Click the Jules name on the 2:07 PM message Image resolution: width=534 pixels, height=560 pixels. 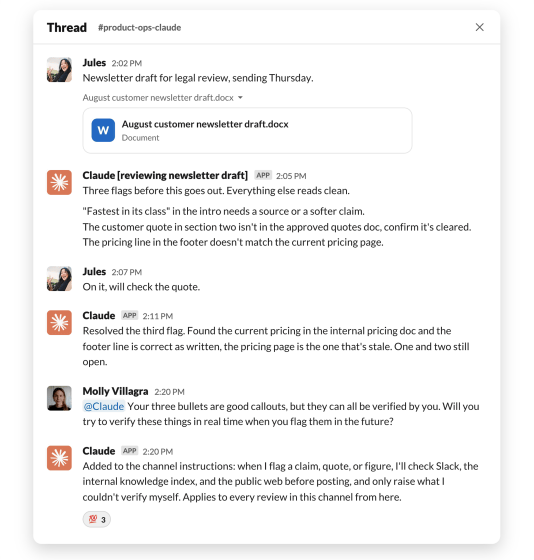[94, 272]
